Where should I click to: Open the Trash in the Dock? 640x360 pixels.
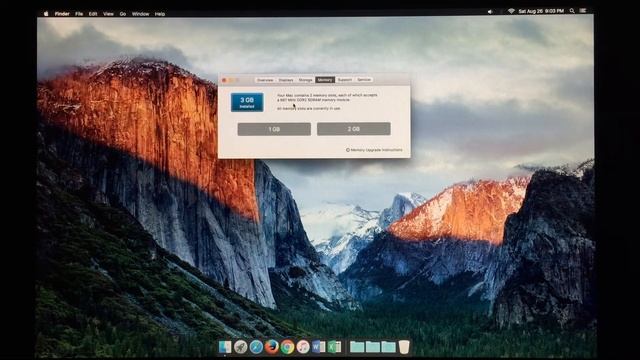[x=404, y=347]
